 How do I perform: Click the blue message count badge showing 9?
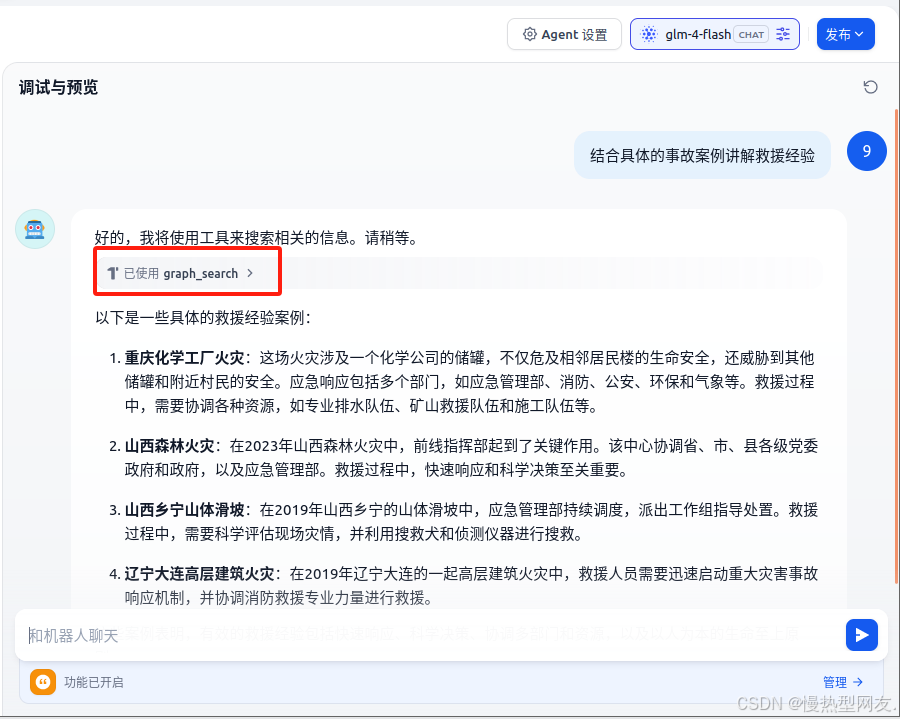tap(866, 151)
